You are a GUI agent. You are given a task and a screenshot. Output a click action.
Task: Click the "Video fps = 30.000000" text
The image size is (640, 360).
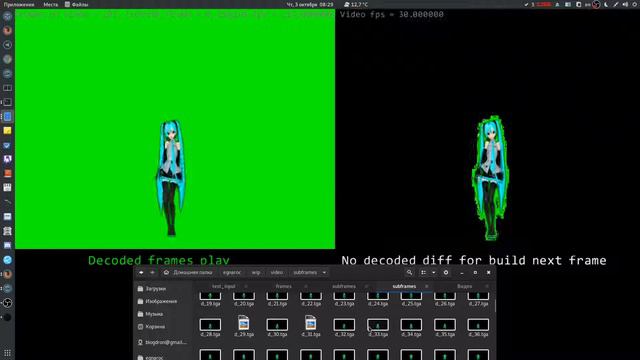tap(392, 14)
